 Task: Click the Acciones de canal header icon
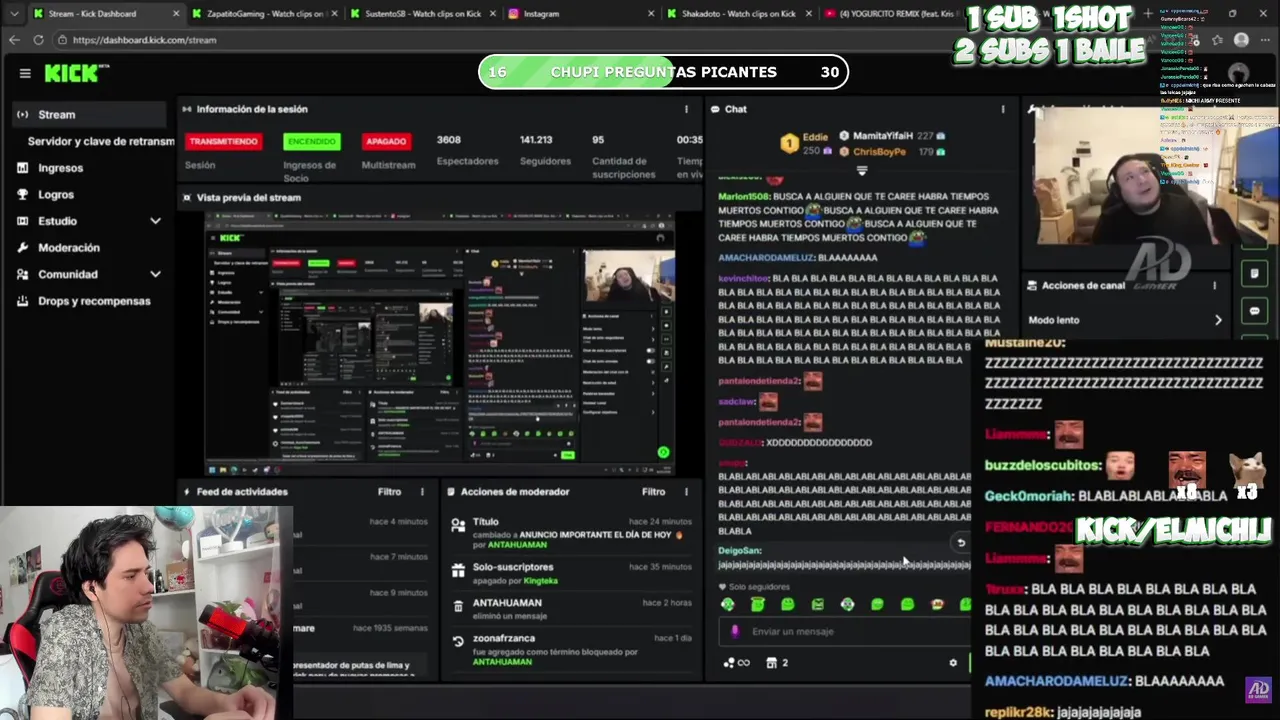tap(1032, 285)
